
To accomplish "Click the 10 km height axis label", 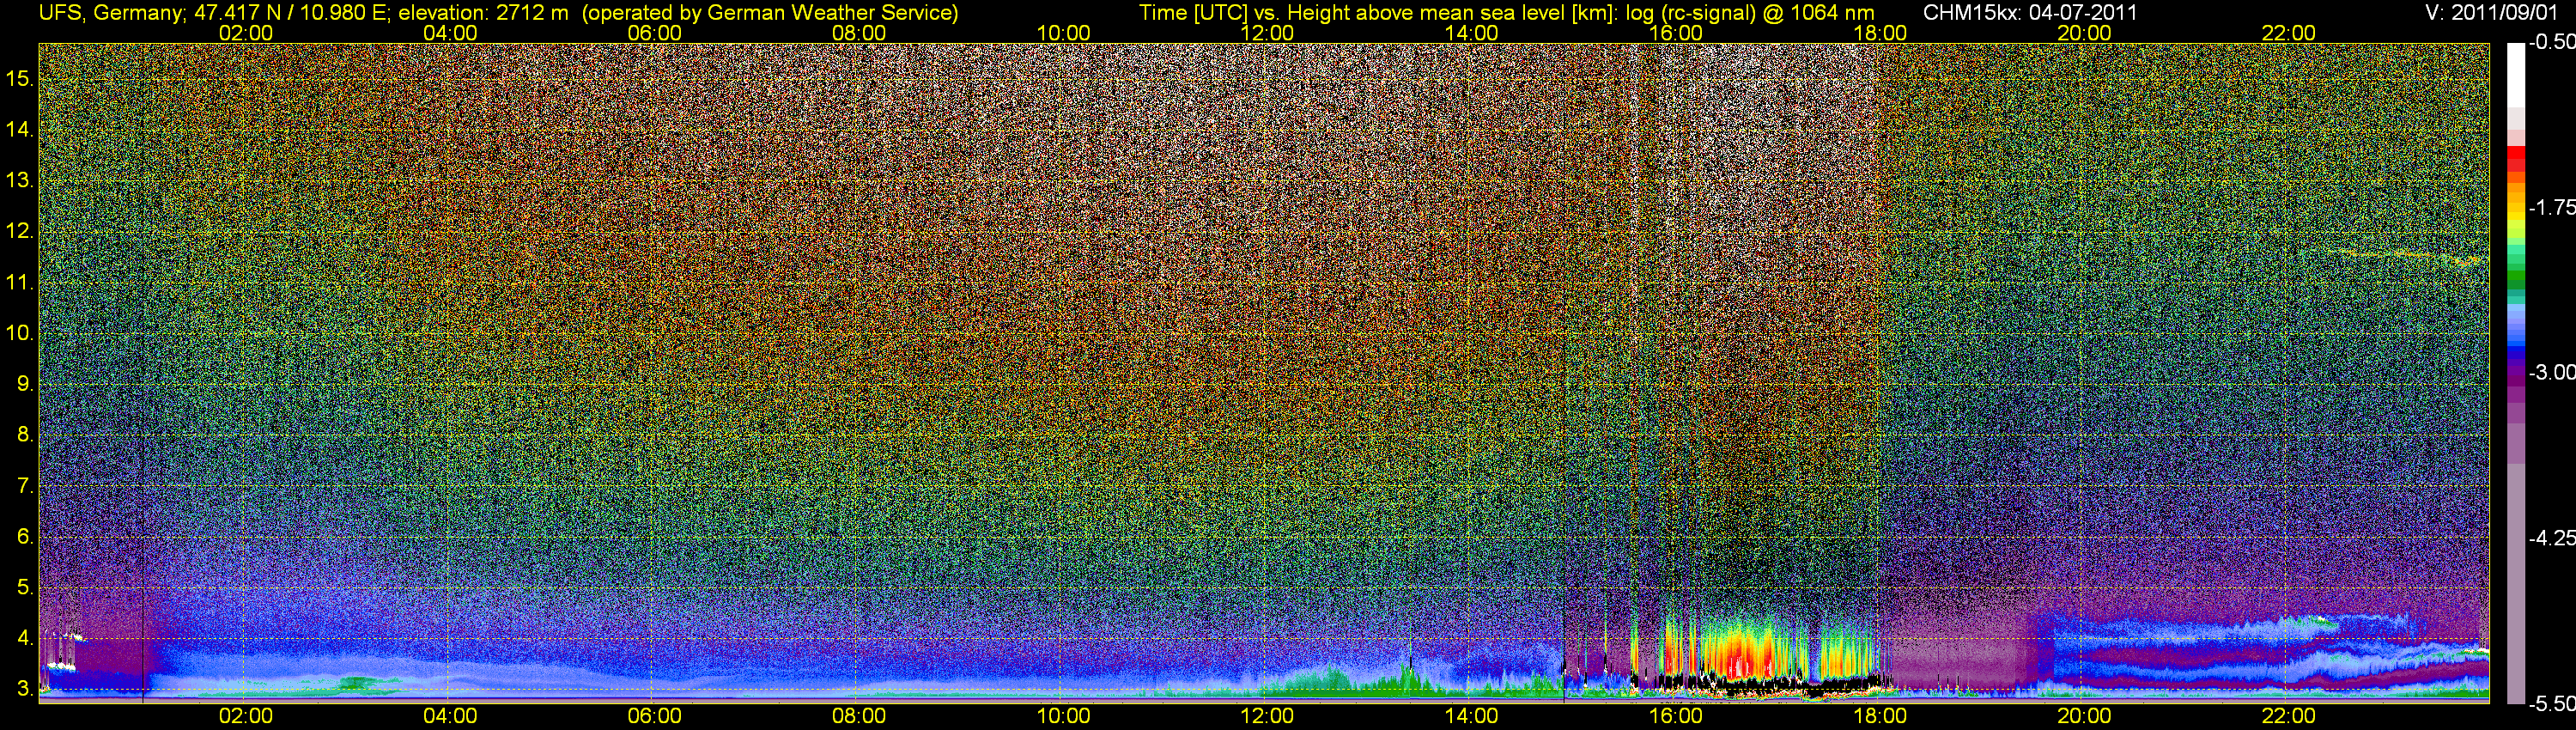I will (x=19, y=333).
